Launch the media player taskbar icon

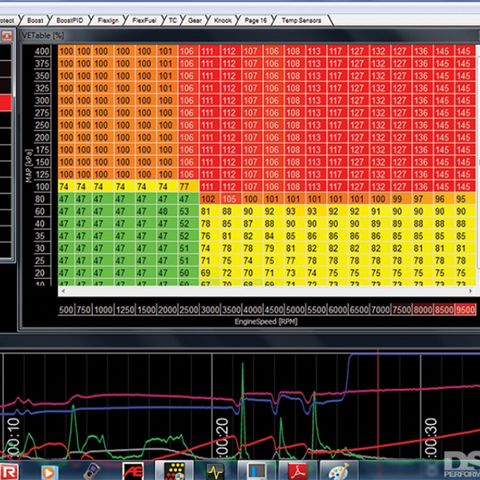[x=49, y=472]
